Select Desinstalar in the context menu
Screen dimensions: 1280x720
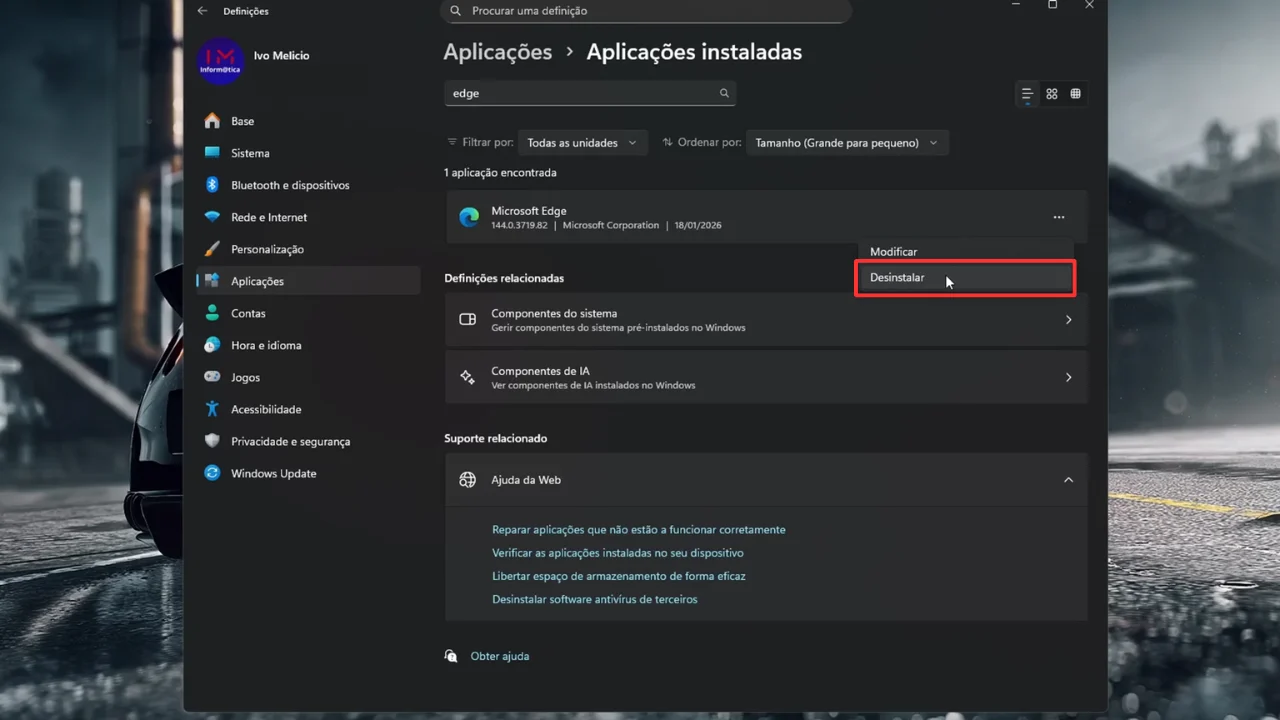click(965, 278)
